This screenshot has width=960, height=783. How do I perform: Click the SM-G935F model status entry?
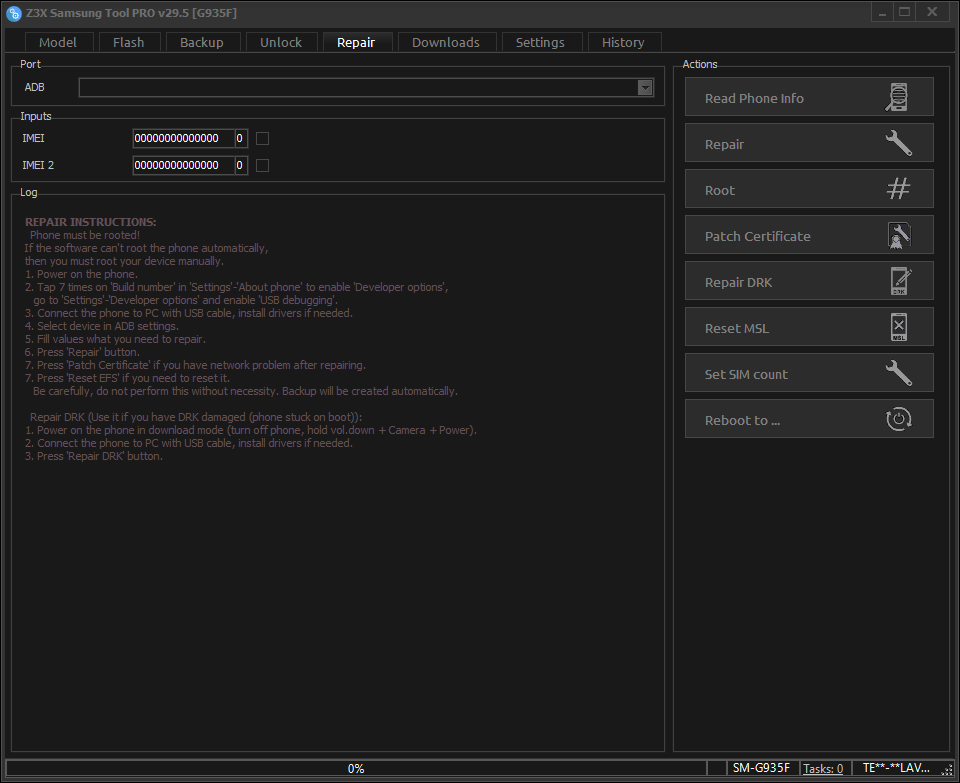762,768
